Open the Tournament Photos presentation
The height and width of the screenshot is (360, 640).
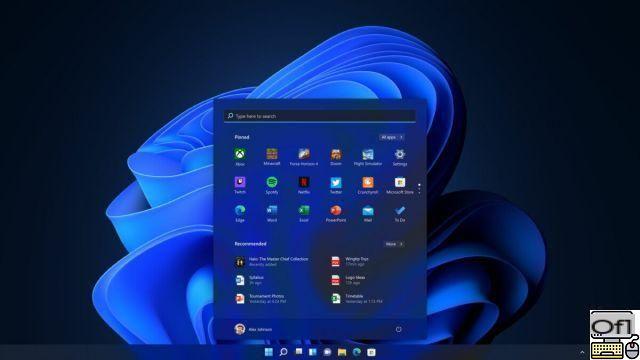pyautogui.click(x=260, y=298)
